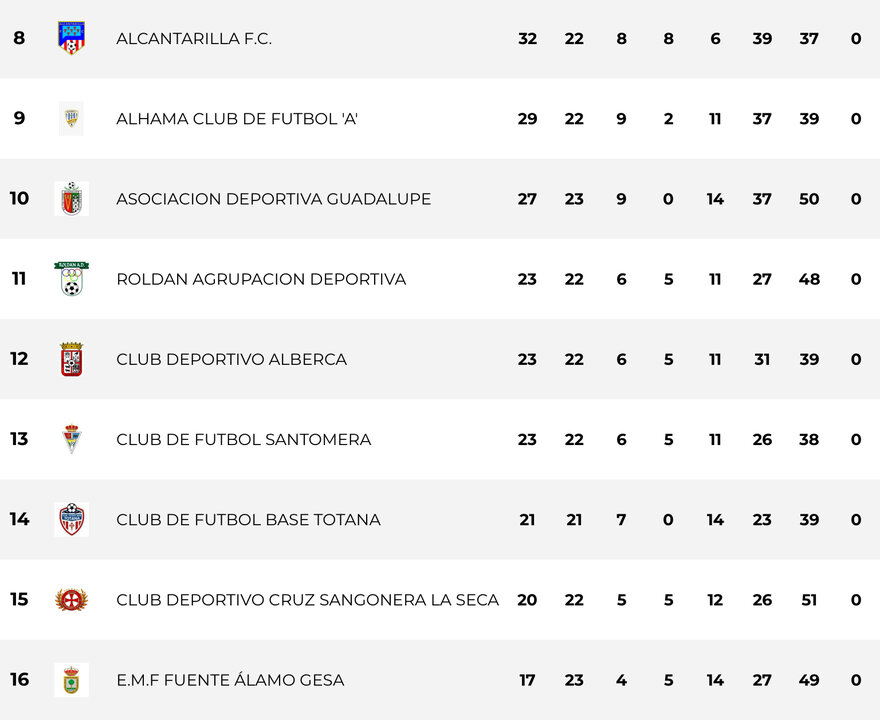
Task: Click the Cruz Sangonera La Seca crest
Action: (71, 599)
